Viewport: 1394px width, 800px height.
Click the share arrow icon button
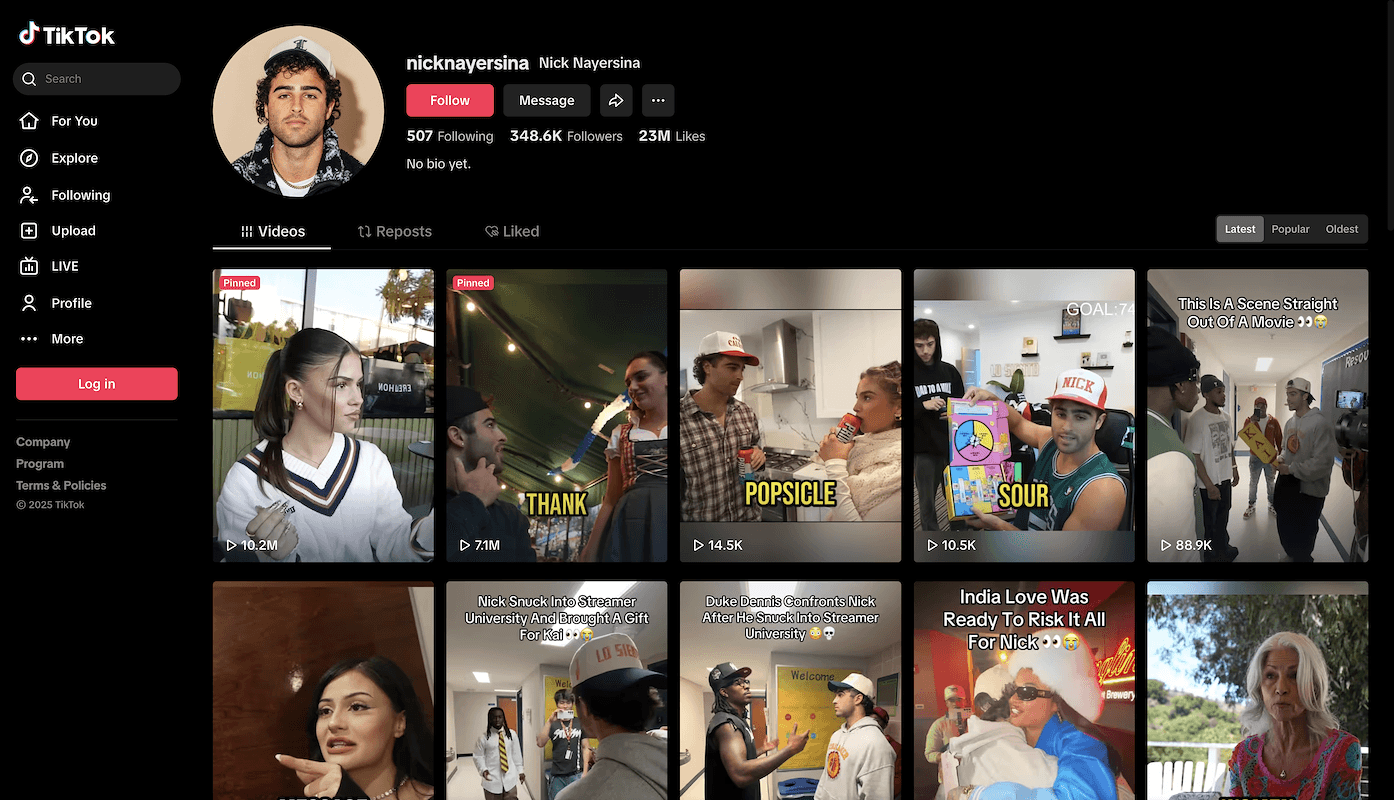(x=616, y=100)
